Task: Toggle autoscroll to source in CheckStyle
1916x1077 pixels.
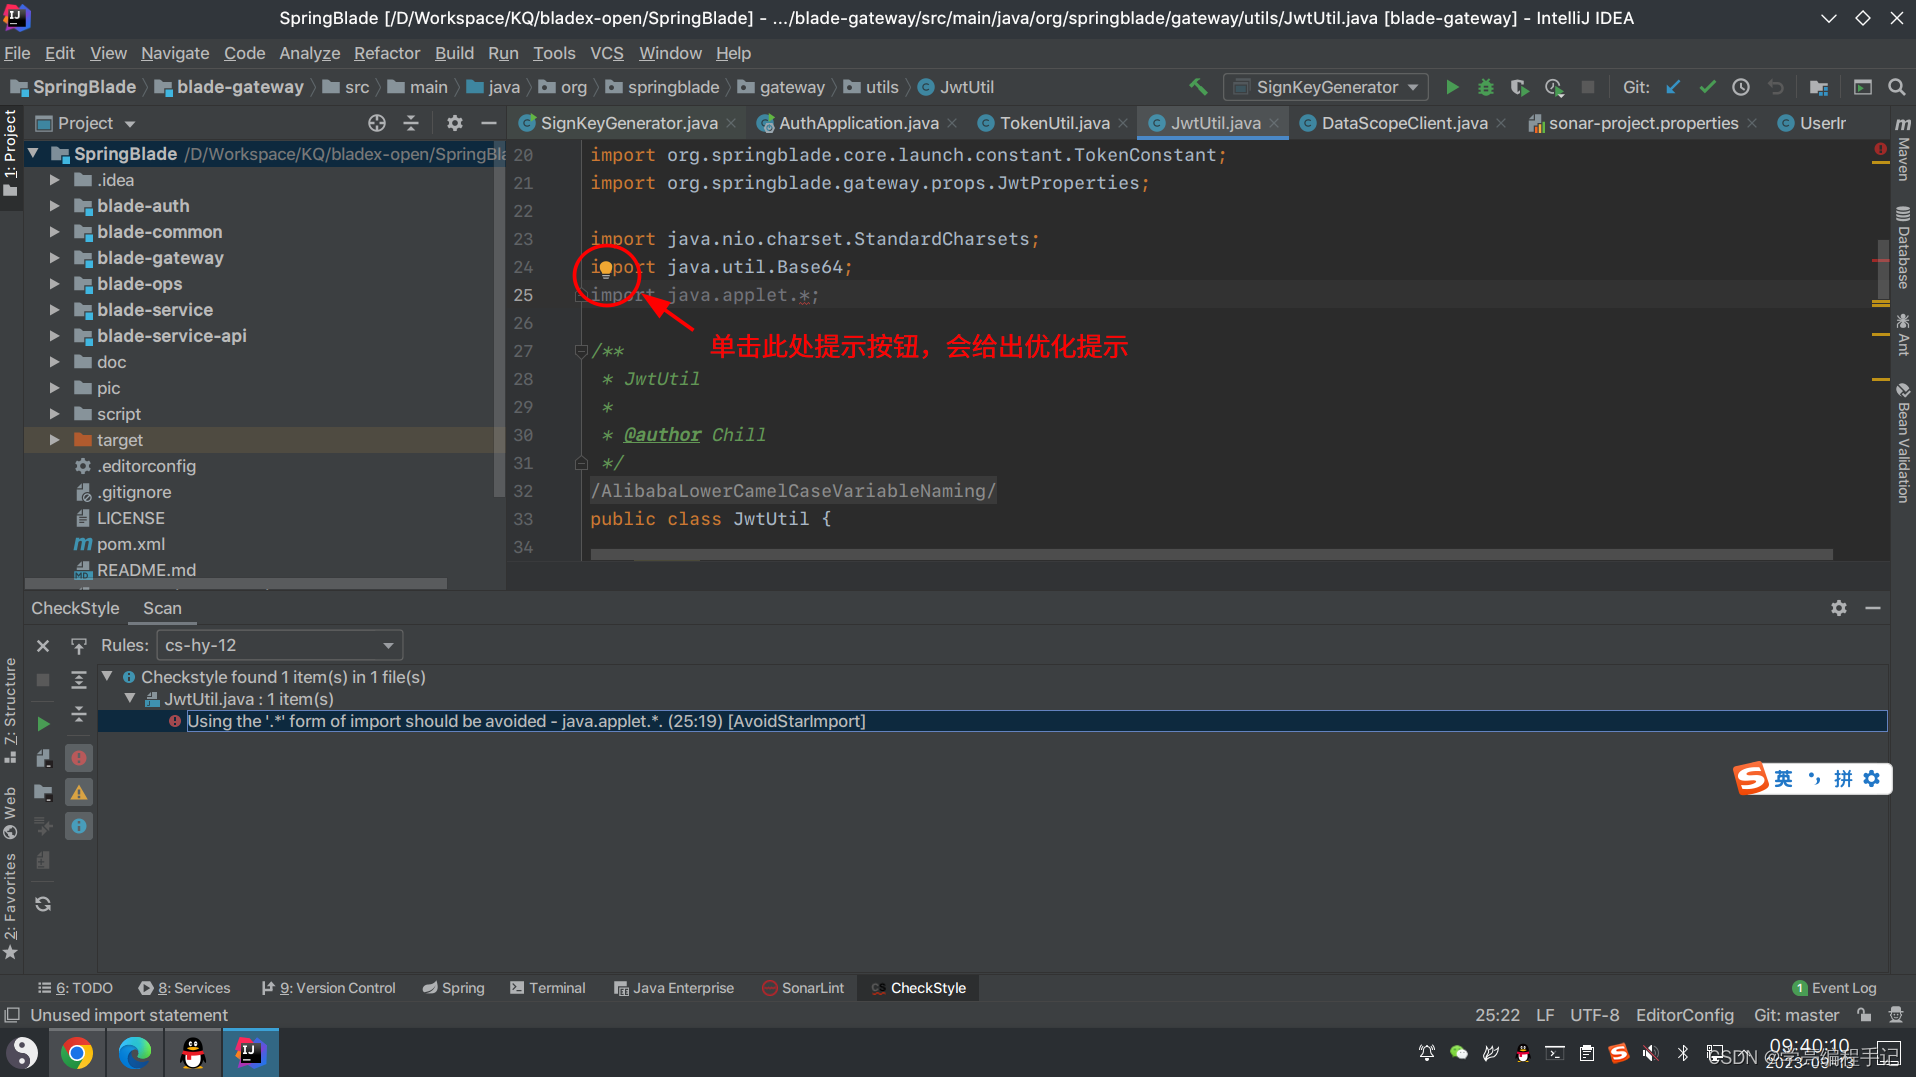Action: (x=79, y=646)
